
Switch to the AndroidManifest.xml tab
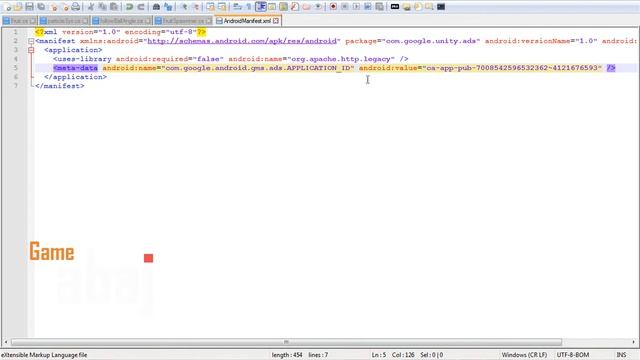(247, 20)
